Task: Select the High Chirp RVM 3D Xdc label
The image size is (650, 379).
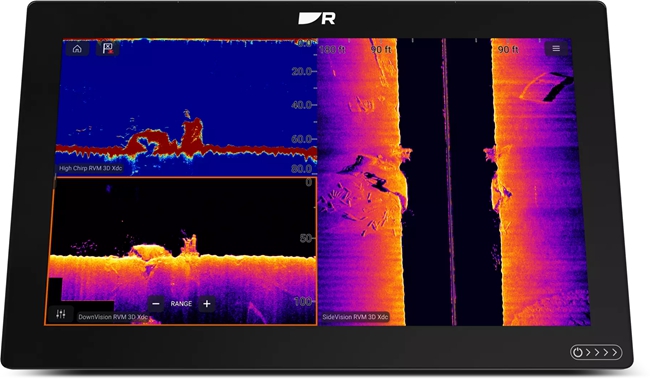Action: (90, 168)
